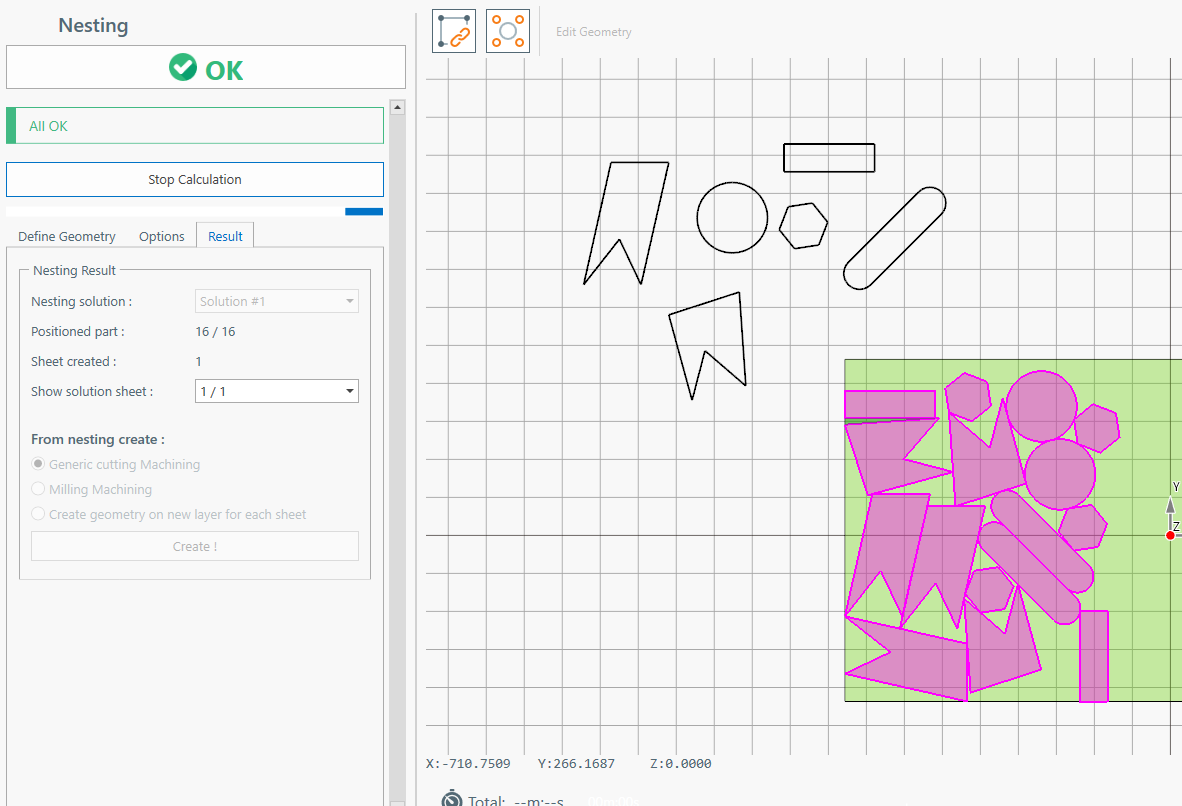Switch to the Define Geometry tab
The height and width of the screenshot is (806, 1182).
click(x=67, y=236)
